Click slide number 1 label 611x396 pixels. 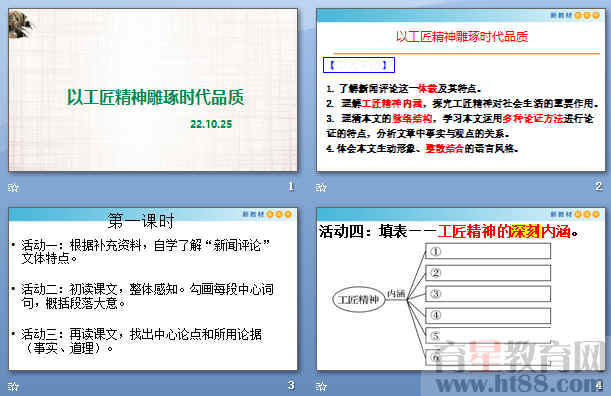(x=291, y=187)
